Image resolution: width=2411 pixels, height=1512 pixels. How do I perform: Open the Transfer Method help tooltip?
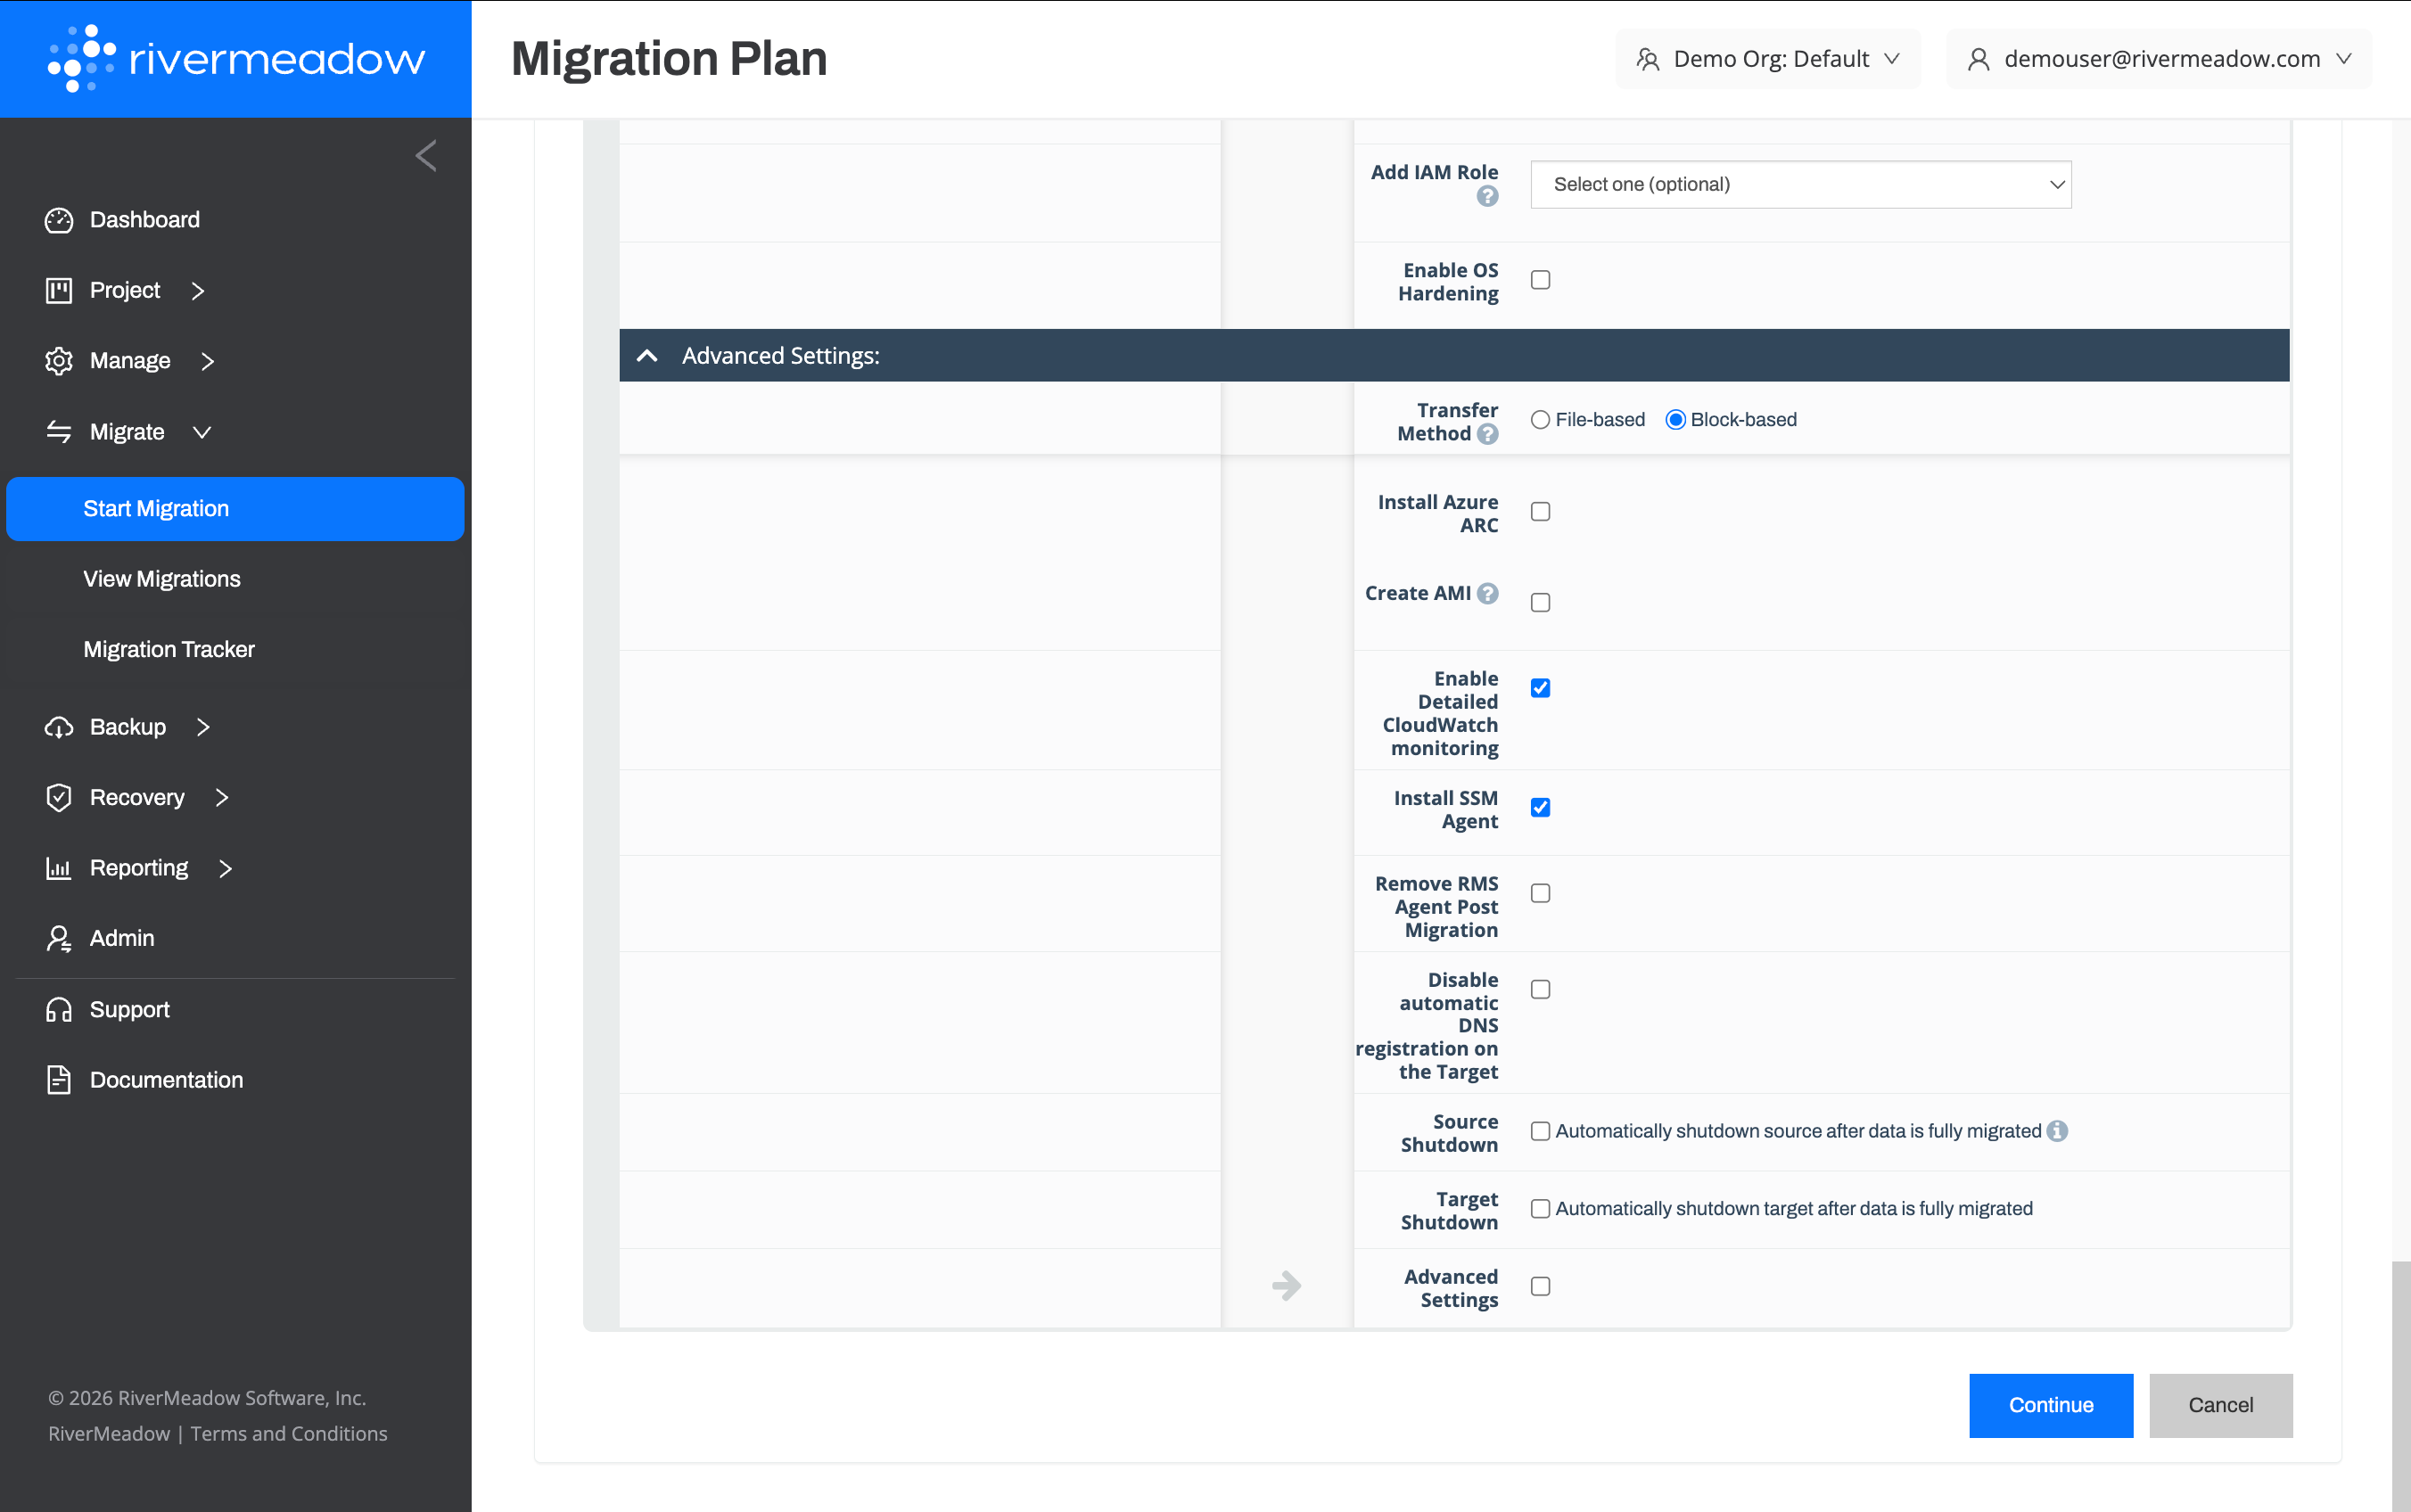point(1487,435)
